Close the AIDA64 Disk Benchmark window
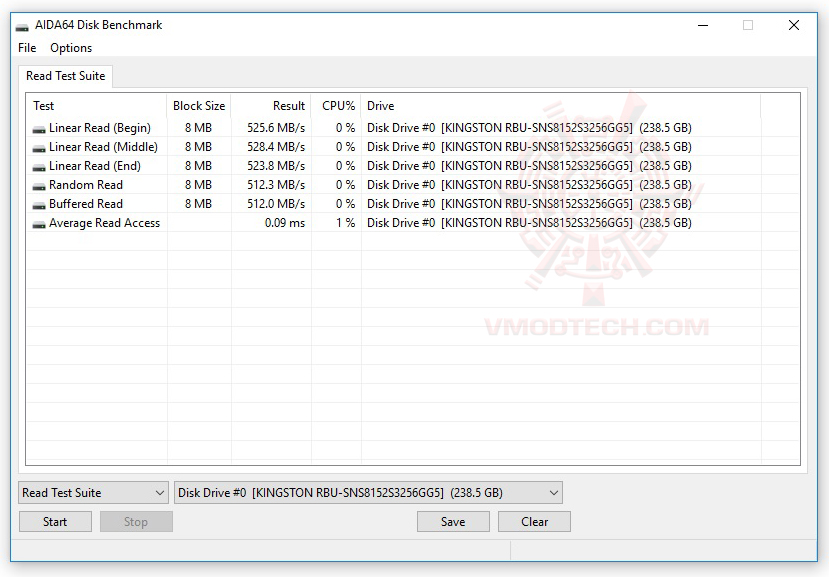The image size is (829, 577). [x=794, y=25]
